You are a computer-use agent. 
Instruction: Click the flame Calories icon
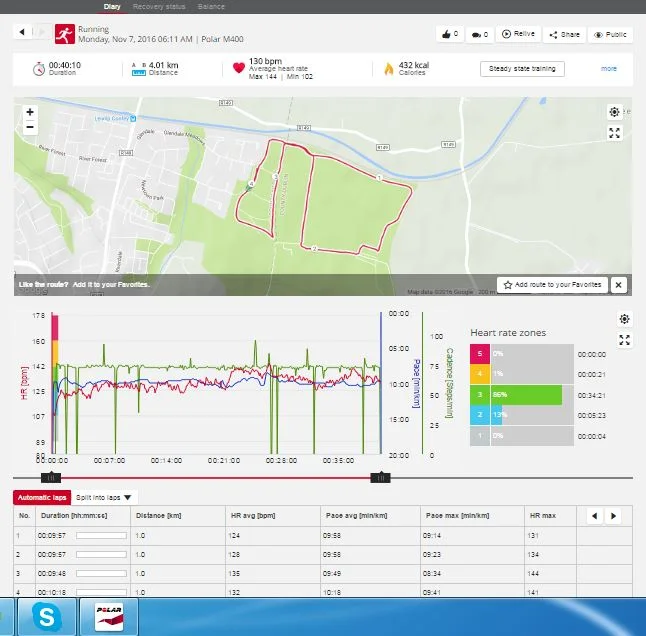(389, 68)
